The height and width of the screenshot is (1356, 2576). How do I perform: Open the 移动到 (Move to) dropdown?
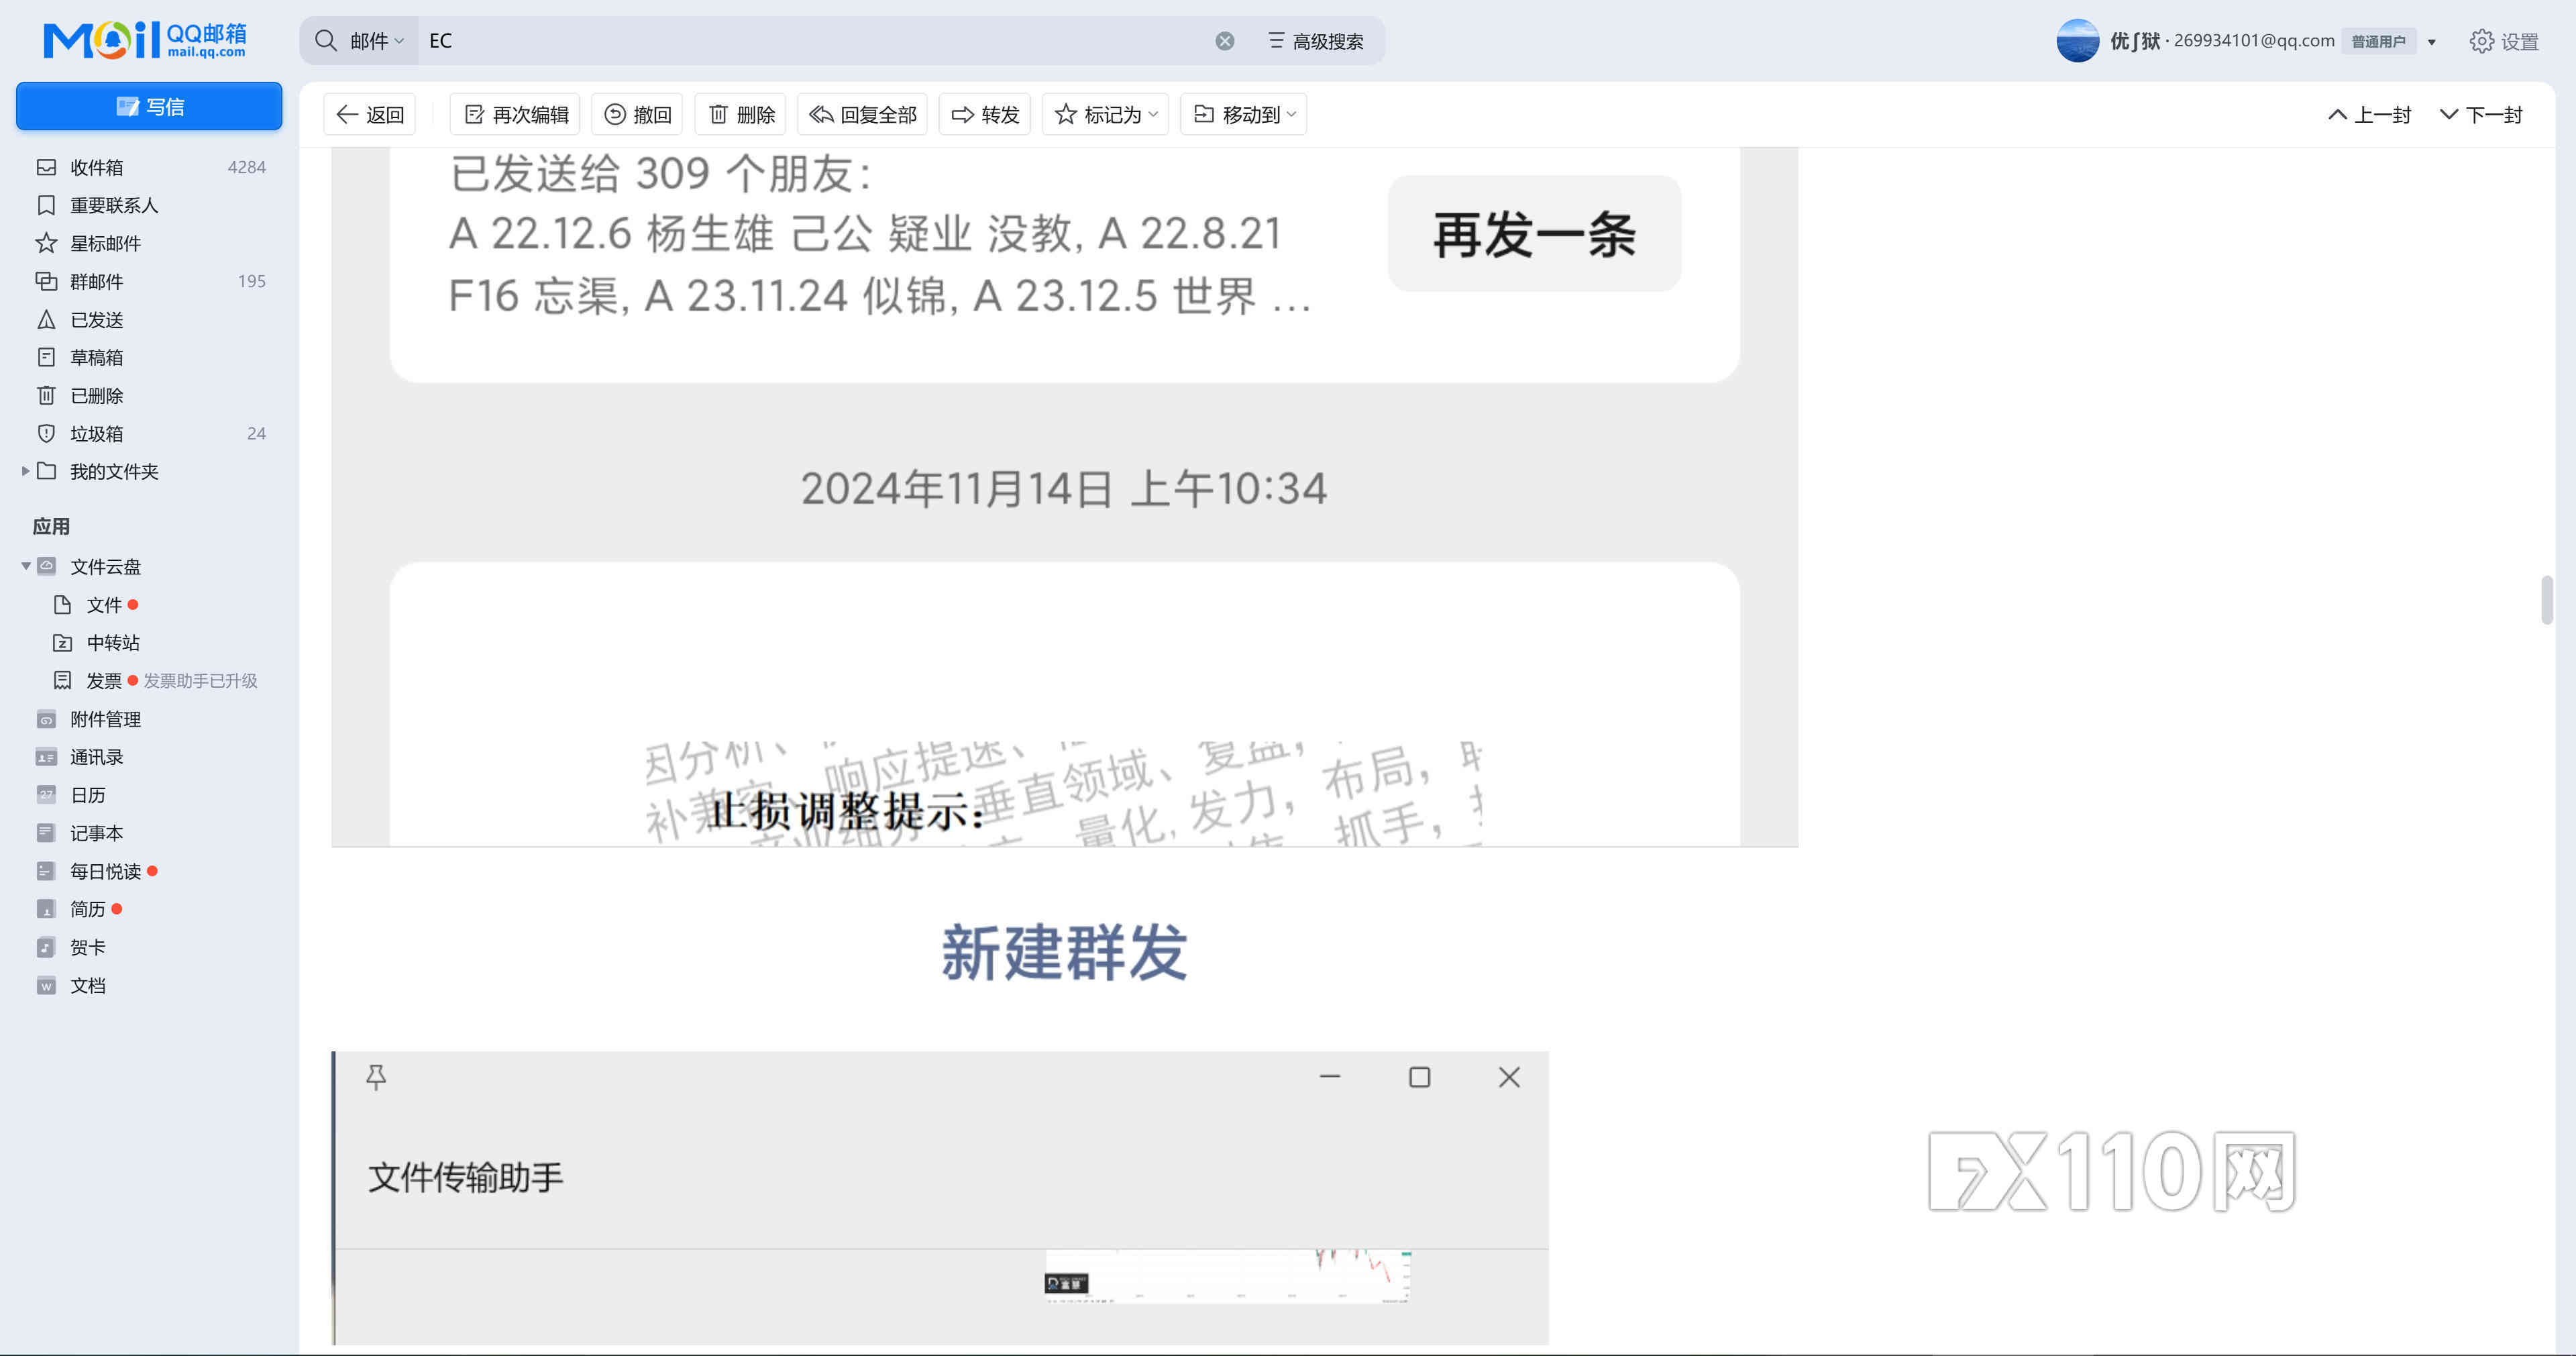(1244, 115)
